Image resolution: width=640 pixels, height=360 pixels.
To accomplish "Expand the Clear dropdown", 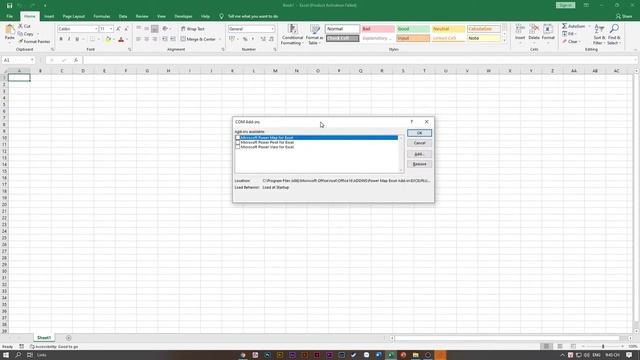I will click(x=580, y=42).
